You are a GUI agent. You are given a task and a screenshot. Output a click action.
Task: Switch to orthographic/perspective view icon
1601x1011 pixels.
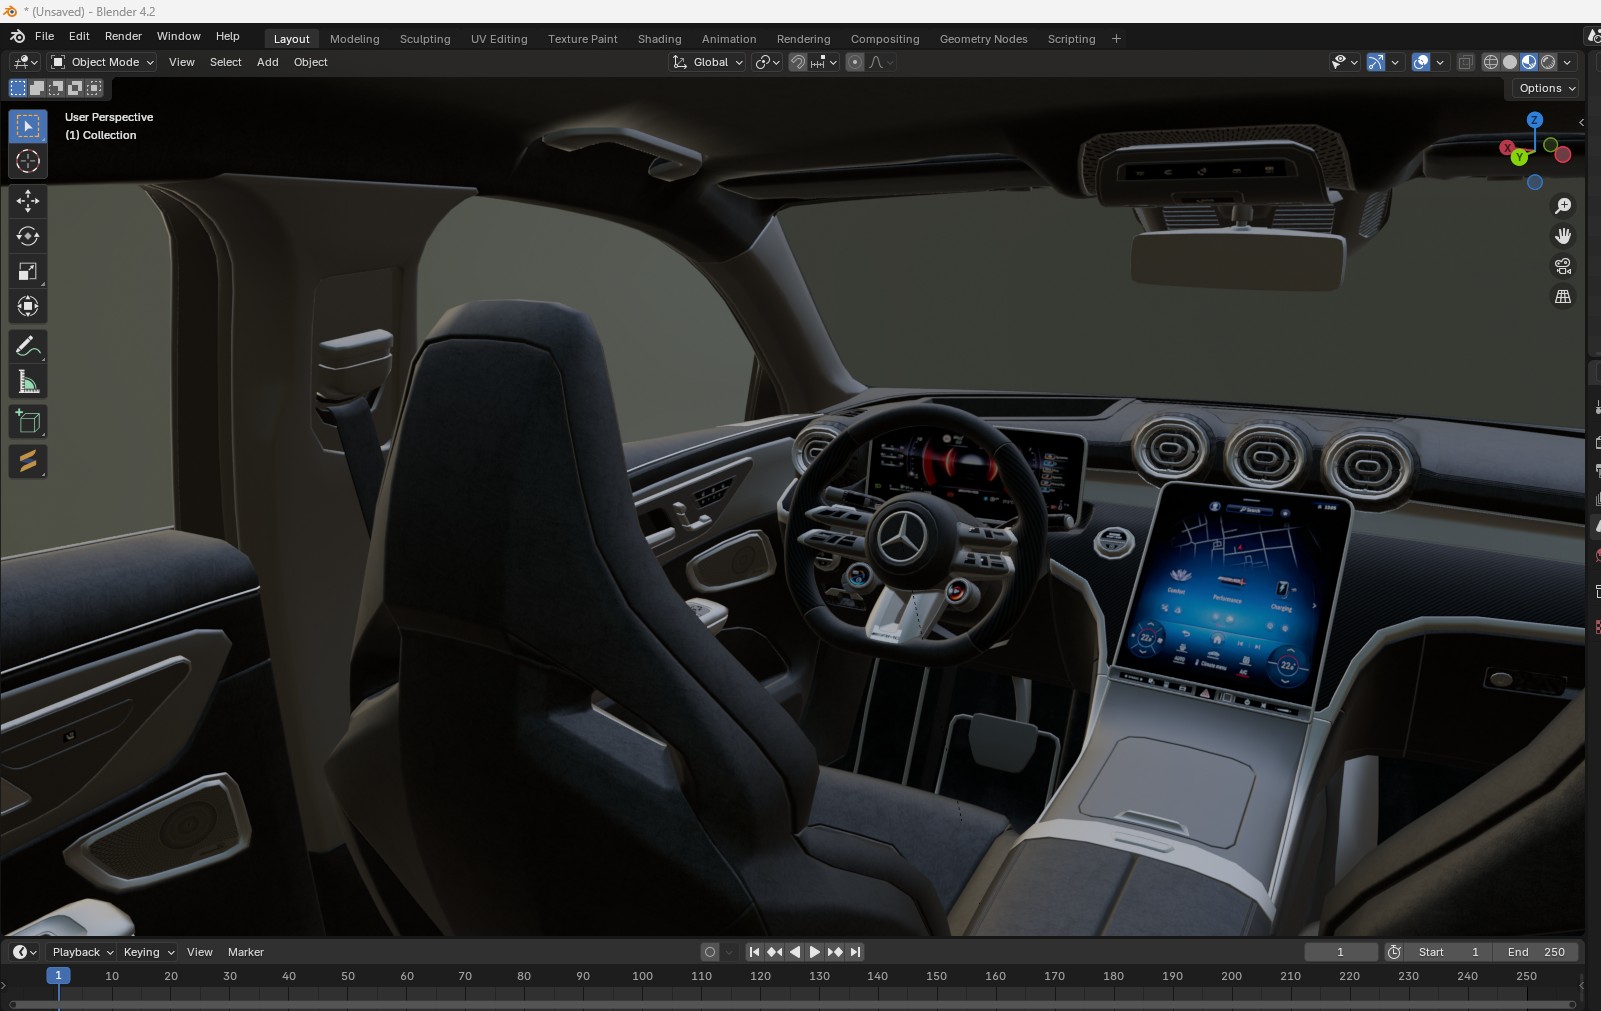pos(1562,297)
